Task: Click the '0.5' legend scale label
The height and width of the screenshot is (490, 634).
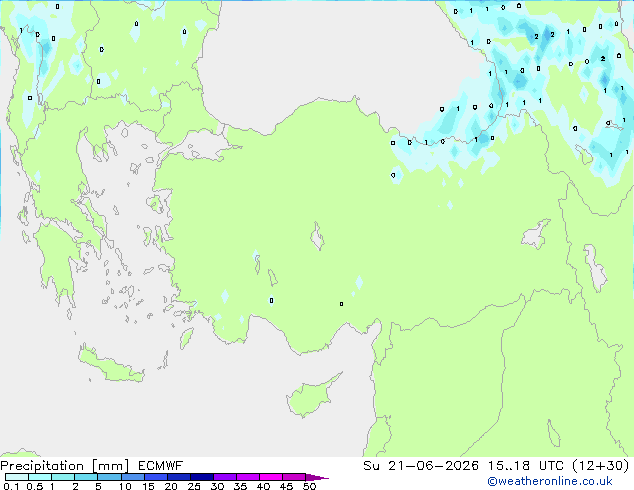Action: 35,486
